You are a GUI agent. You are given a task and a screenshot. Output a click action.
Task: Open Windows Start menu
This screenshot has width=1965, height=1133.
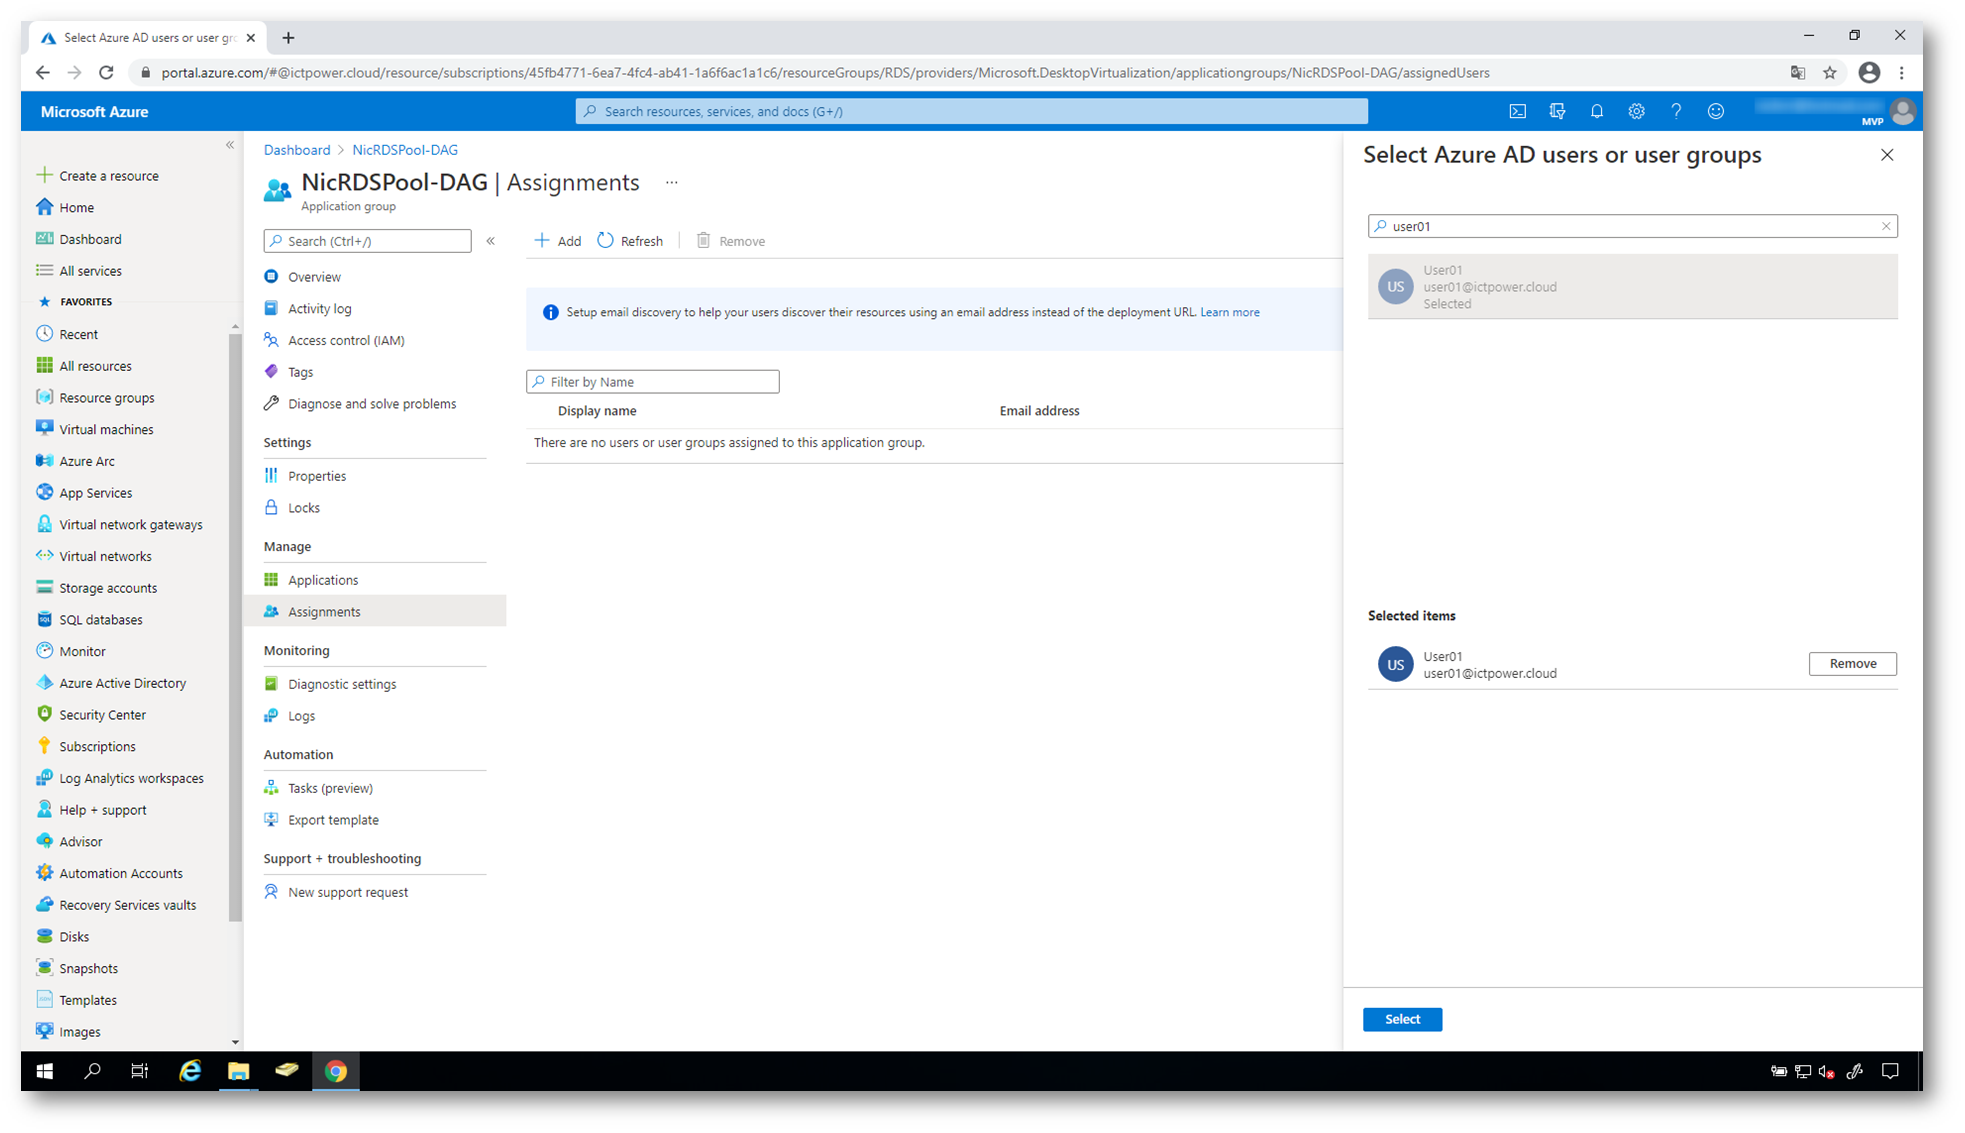pyautogui.click(x=44, y=1071)
